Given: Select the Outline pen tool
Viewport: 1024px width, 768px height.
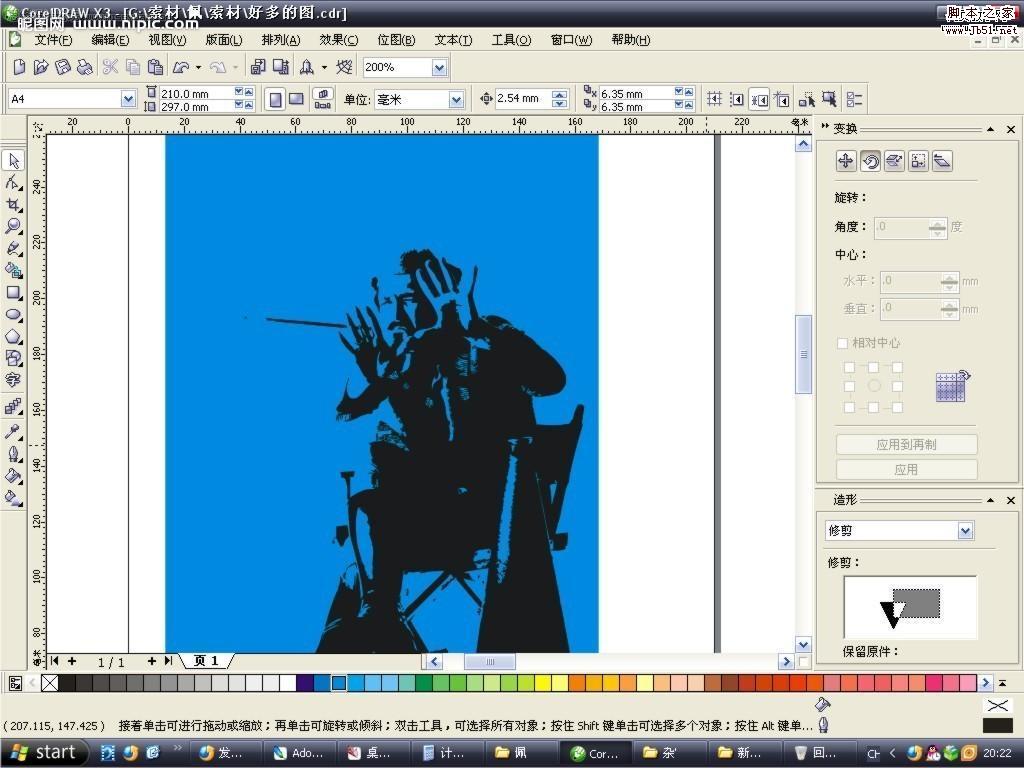Looking at the screenshot, I should [14, 454].
